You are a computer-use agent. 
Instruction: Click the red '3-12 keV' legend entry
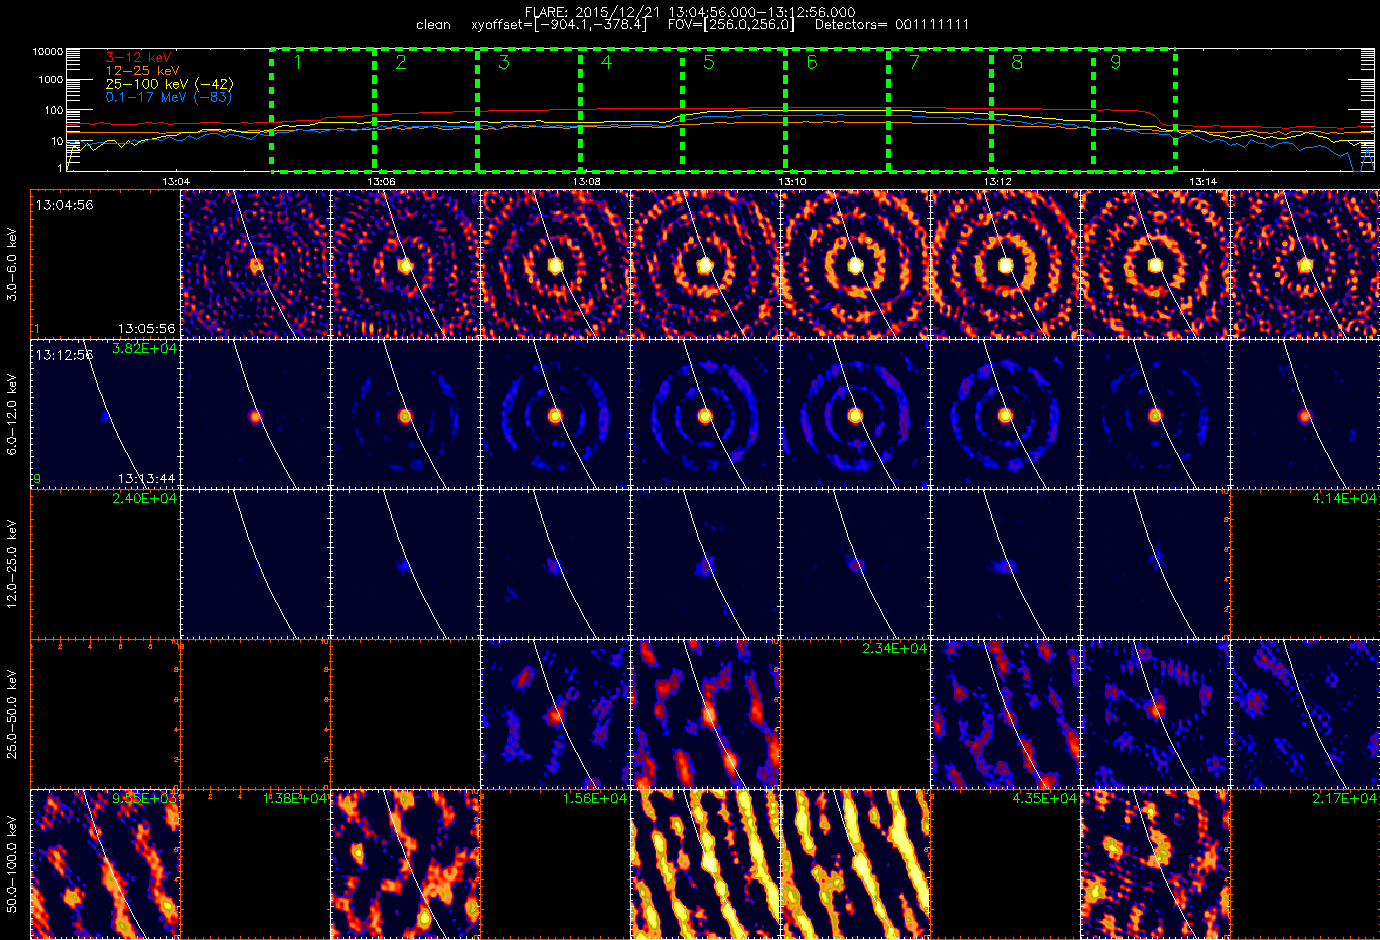(x=138, y=58)
